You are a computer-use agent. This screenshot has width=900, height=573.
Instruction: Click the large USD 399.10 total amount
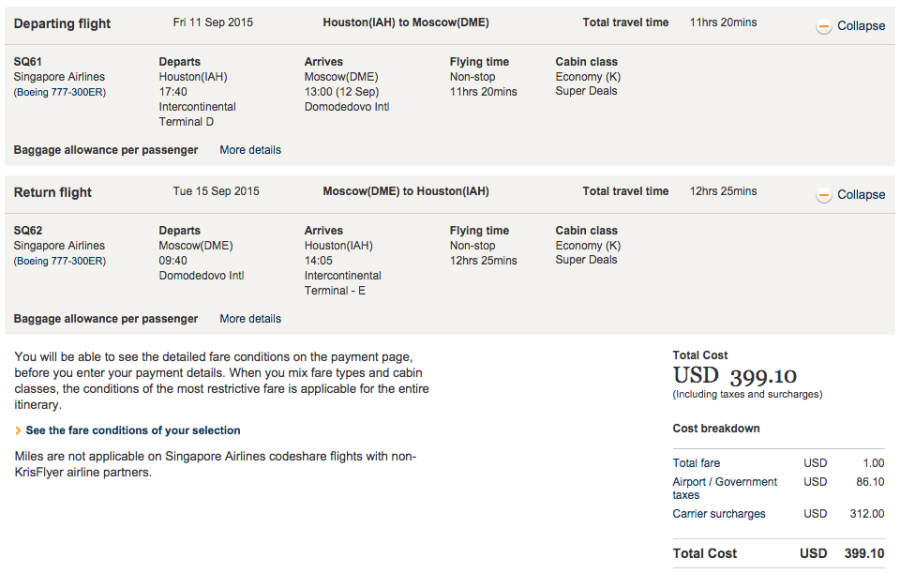coord(735,376)
